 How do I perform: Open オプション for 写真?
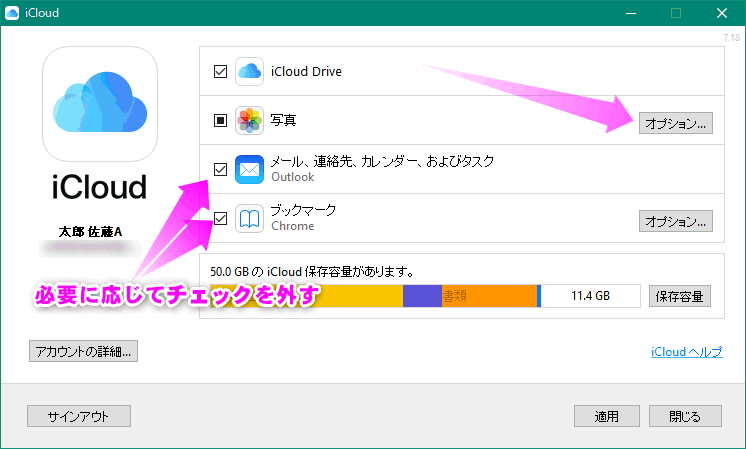676,123
